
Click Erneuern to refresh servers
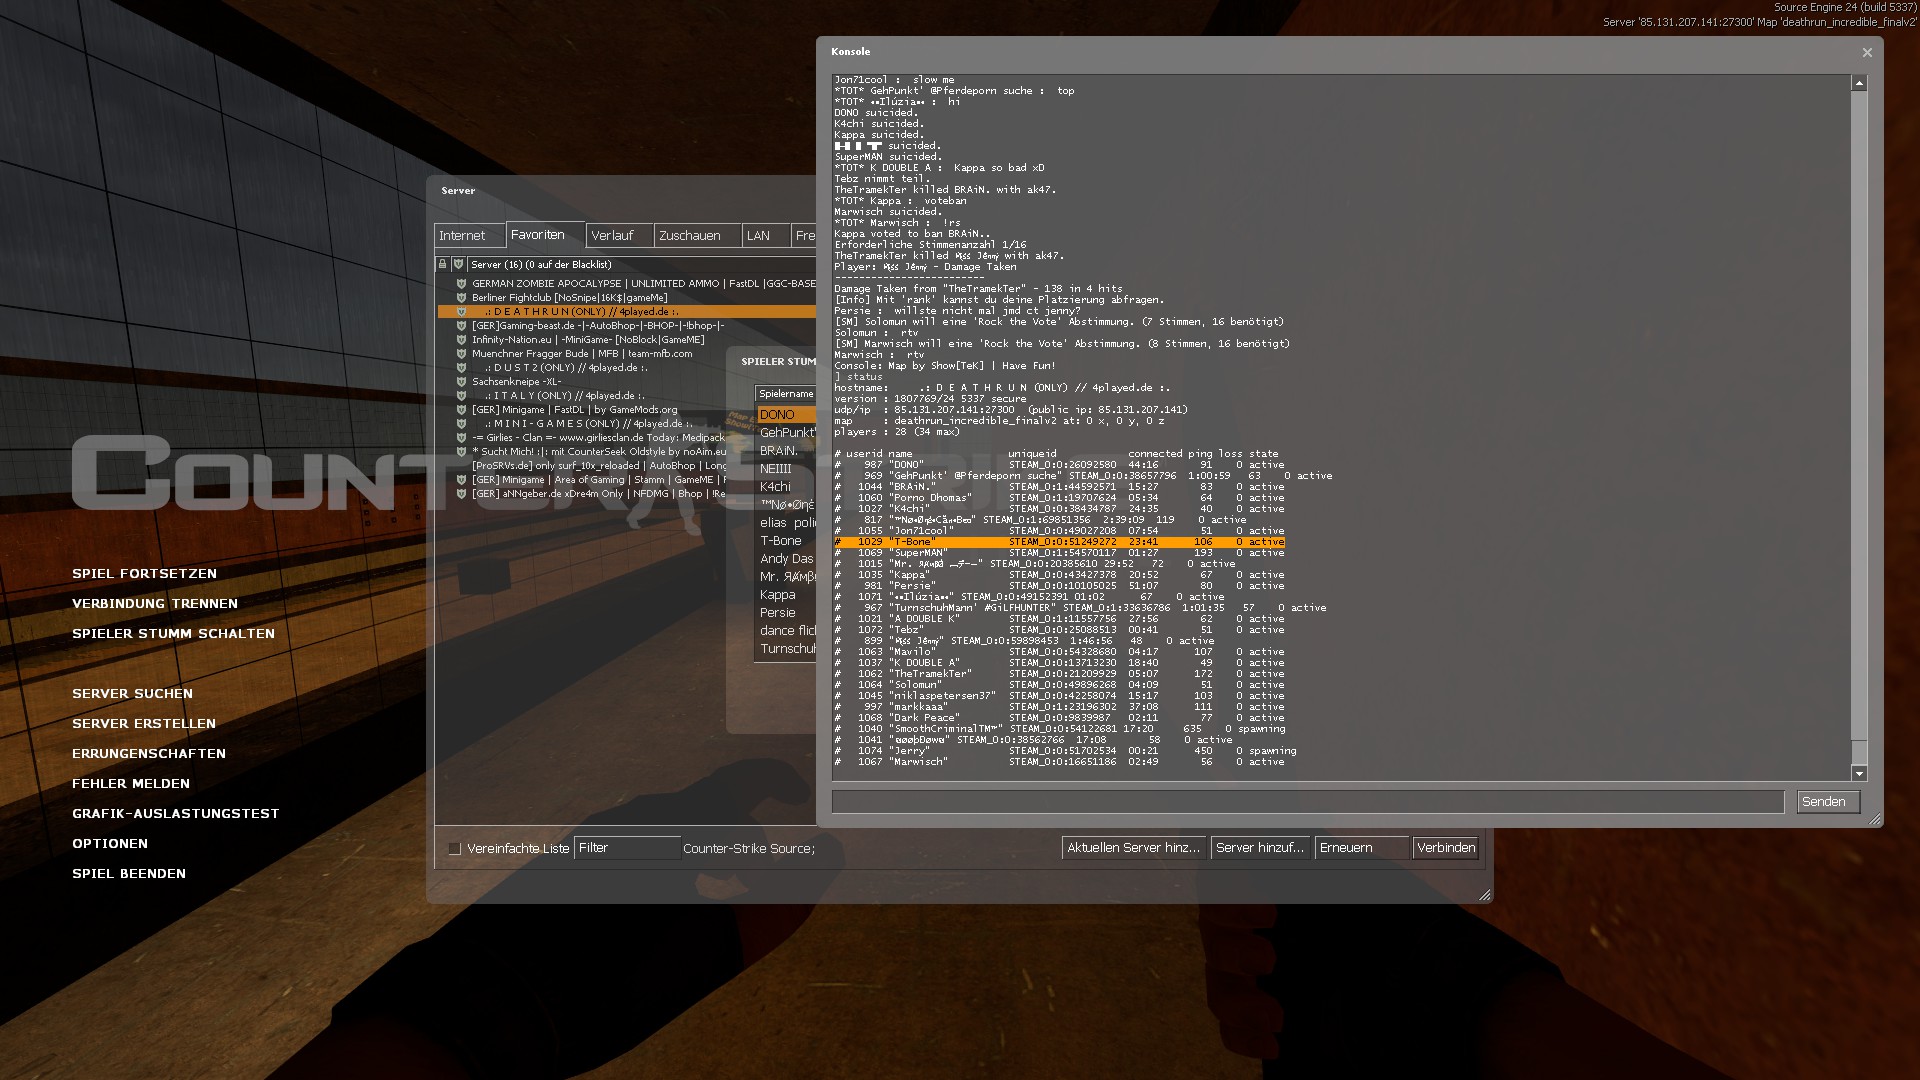(x=1361, y=848)
